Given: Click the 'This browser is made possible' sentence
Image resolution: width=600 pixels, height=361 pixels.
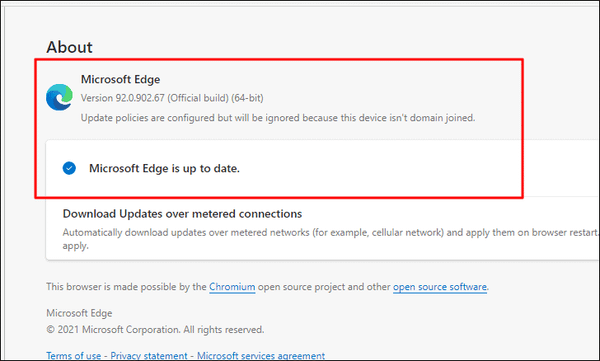Looking at the screenshot, I should point(267,287).
